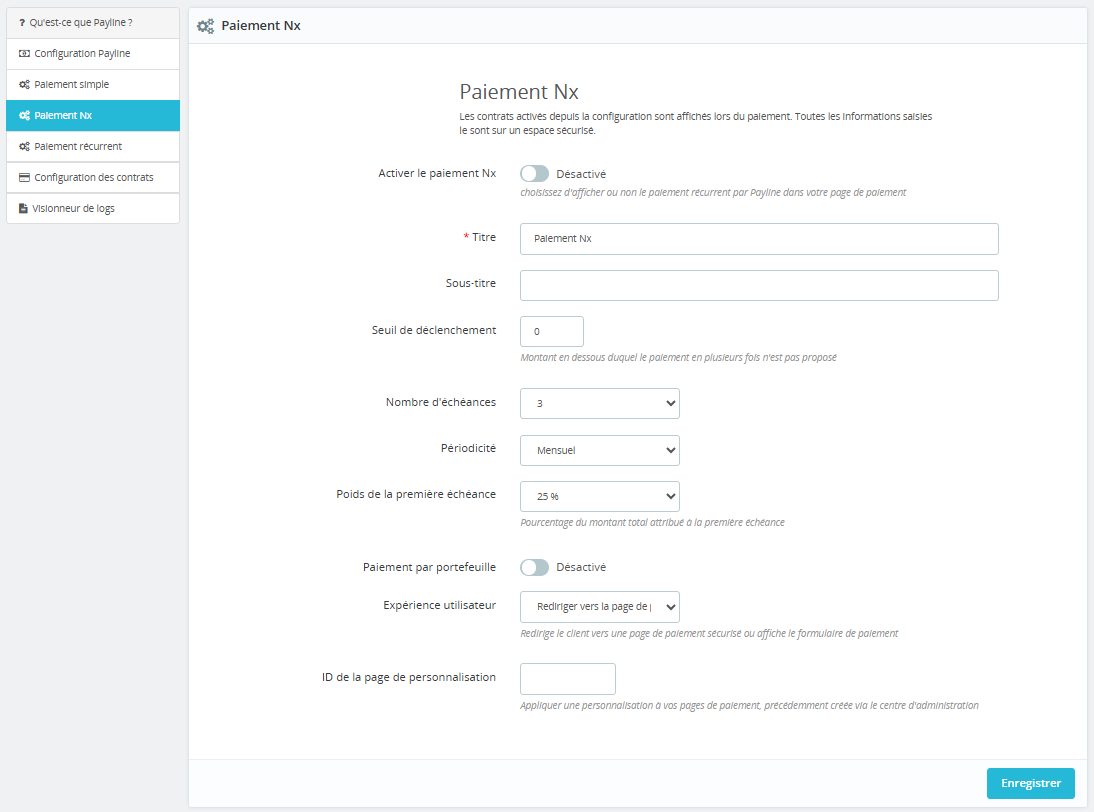Open the Poids de la première échéance dropdown
Image resolution: width=1094 pixels, height=812 pixels.
600,496
